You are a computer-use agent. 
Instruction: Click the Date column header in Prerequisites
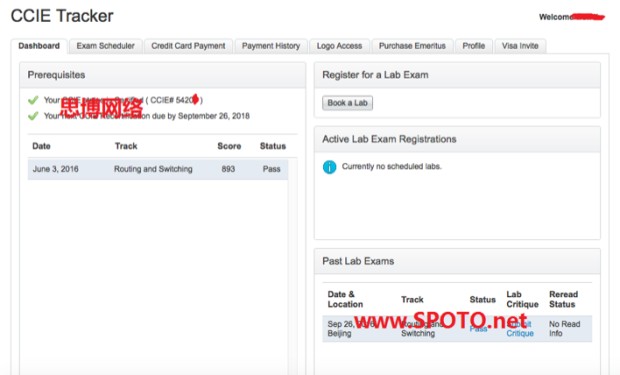[x=41, y=146]
